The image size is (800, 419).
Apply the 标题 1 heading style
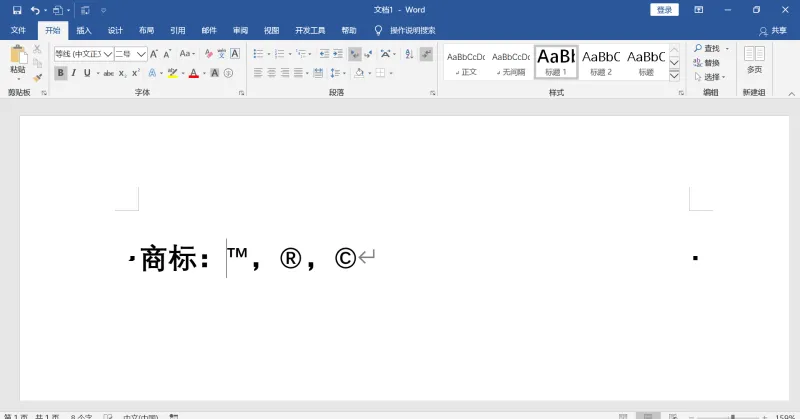click(x=556, y=62)
